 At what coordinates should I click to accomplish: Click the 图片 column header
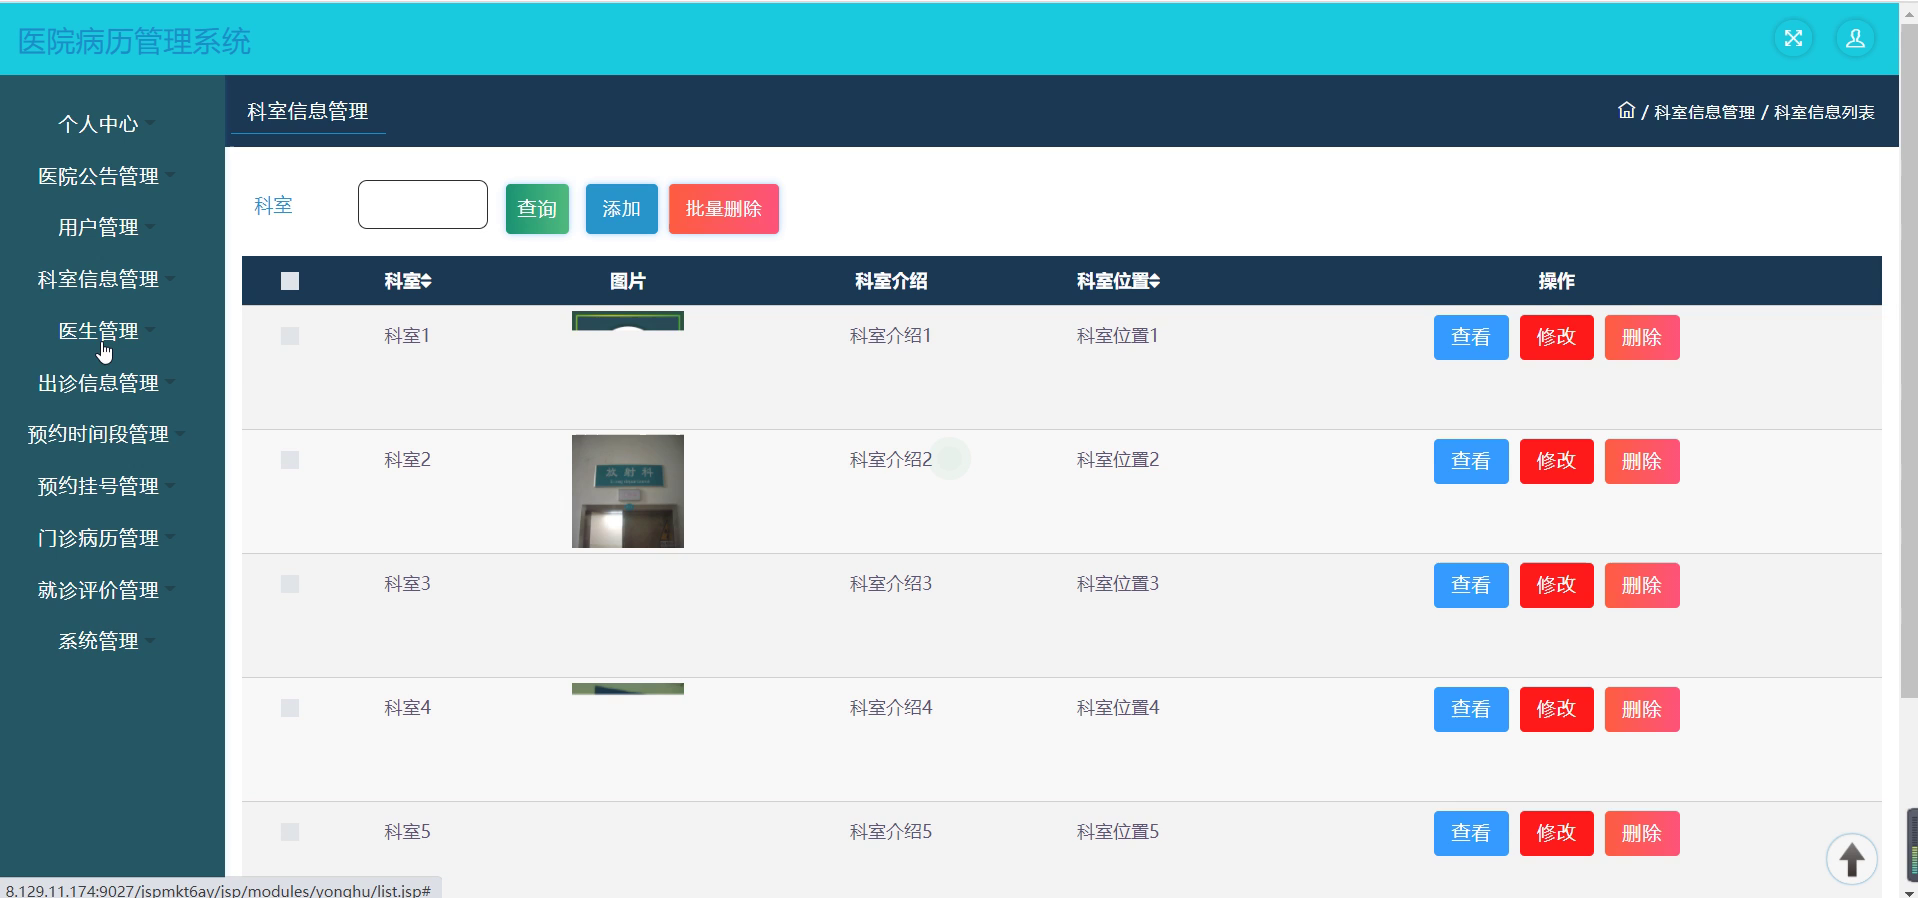pyautogui.click(x=628, y=281)
